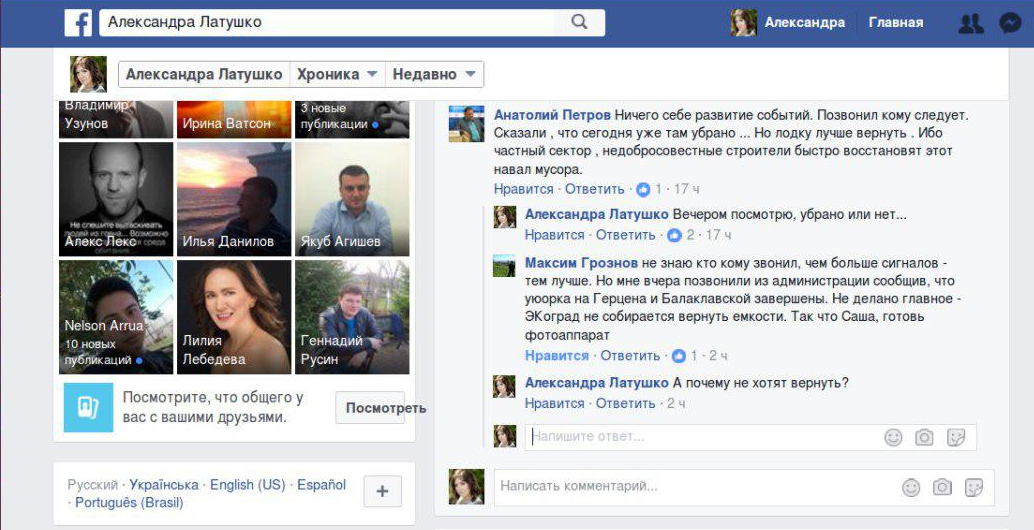Open friend tile Алекс Лекс
The image size is (1034, 530).
tap(116, 199)
